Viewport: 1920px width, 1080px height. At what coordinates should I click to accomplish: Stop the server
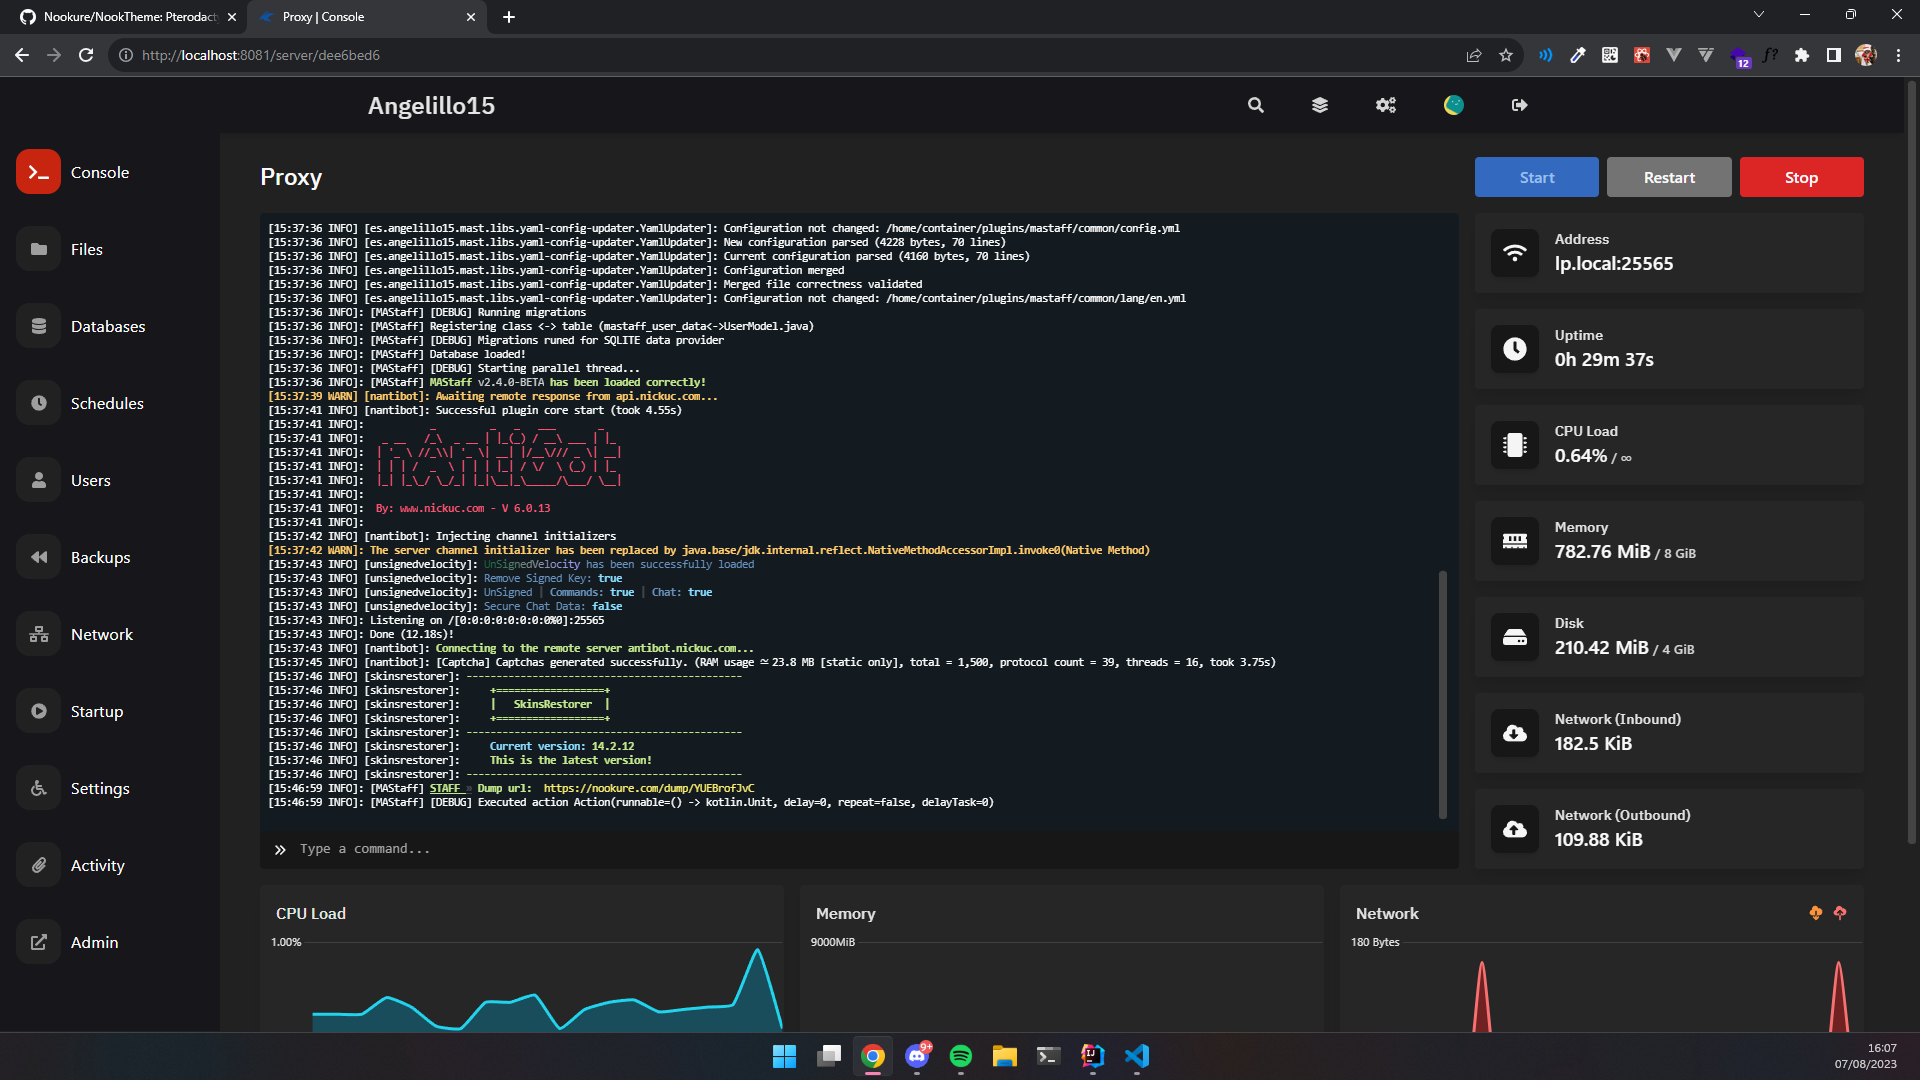coord(1800,176)
